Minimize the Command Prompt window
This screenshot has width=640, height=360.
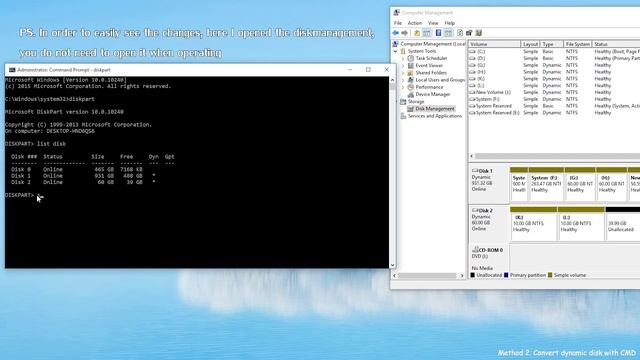tap(350, 70)
